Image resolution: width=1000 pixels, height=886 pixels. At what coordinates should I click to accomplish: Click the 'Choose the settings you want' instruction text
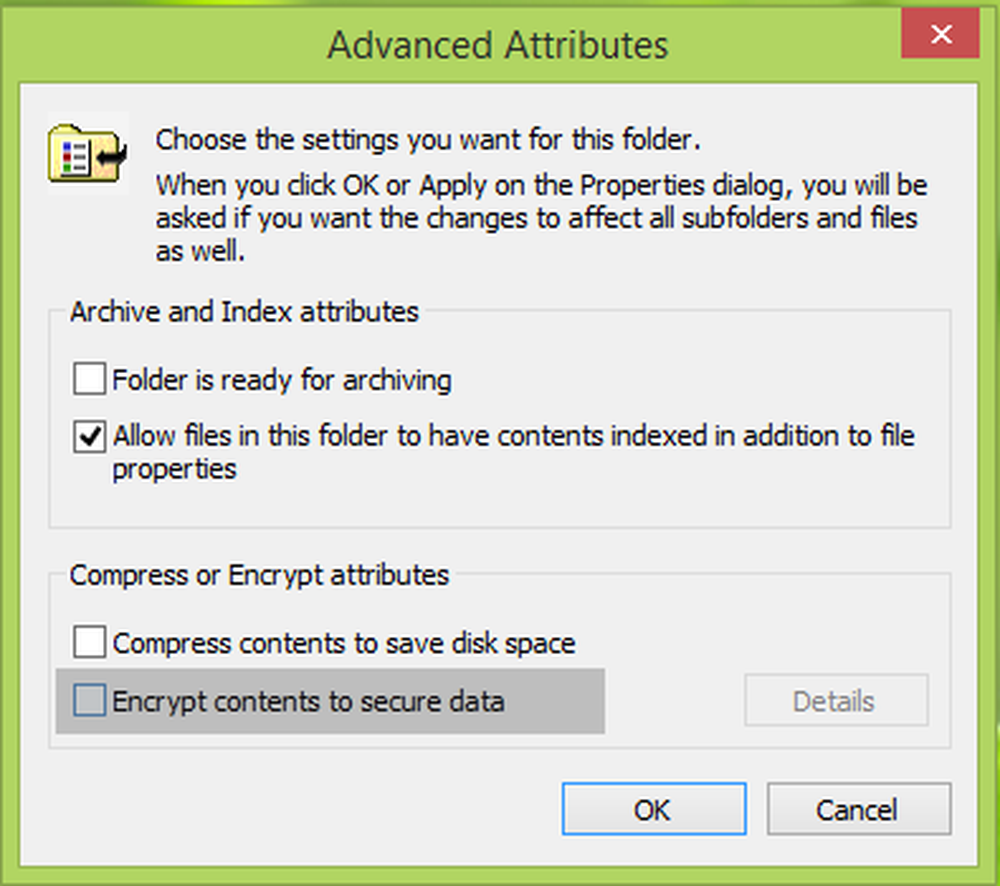coord(428,140)
